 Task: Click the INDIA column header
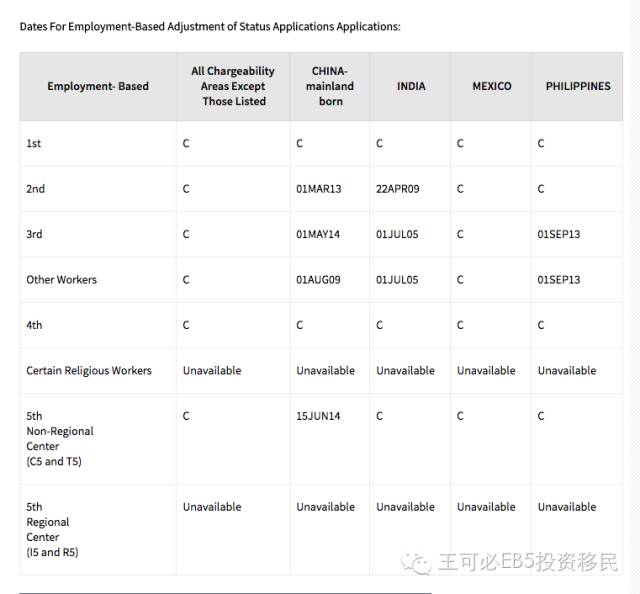[x=411, y=86]
